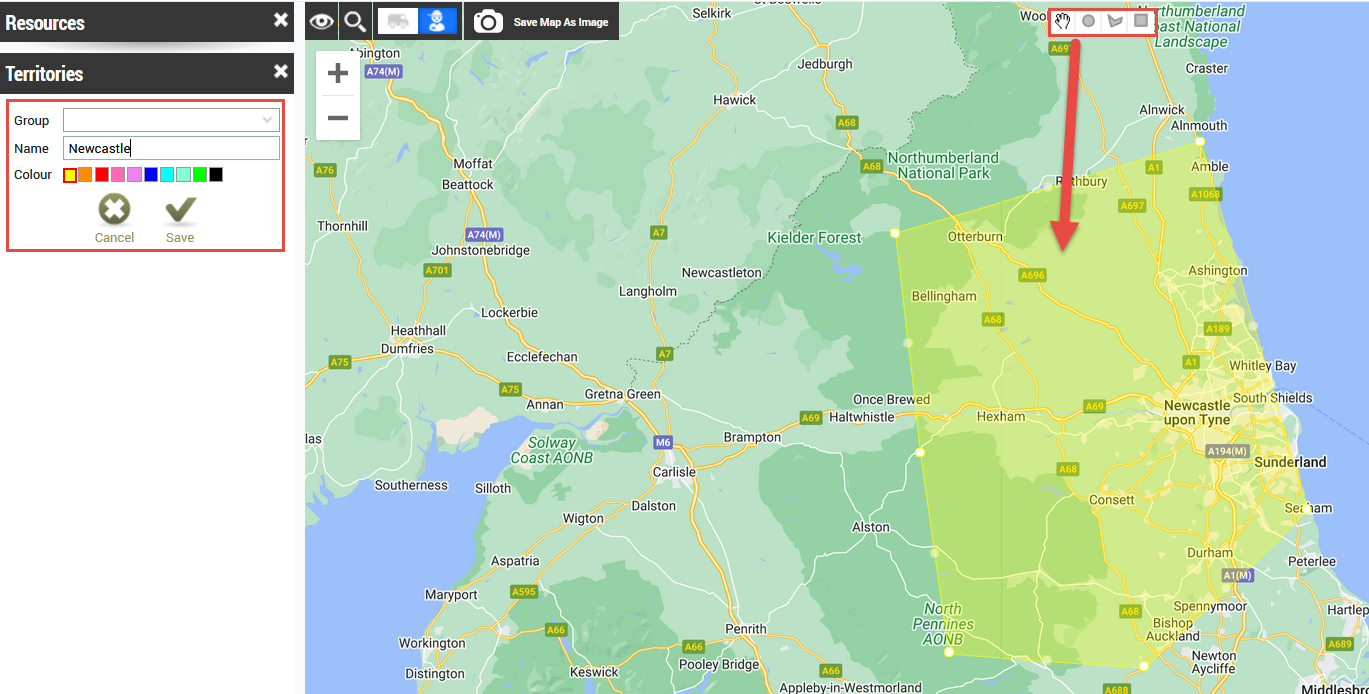Pick the polygon drawing tool
The image size is (1369, 694).
[1115, 21]
